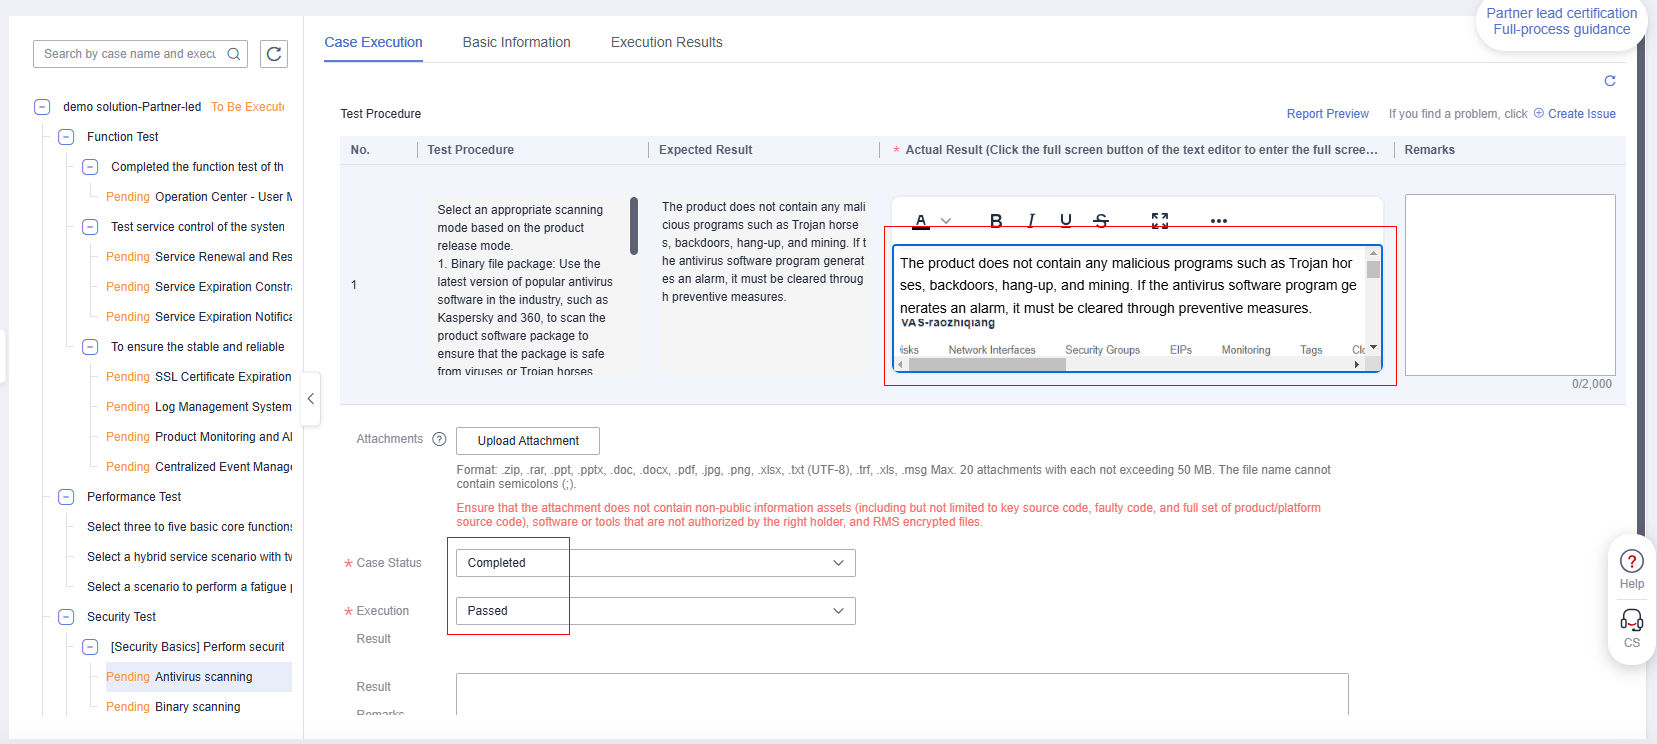This screenshot has height=744, width=1657.
Task: Refresh the case tree list
Action: (274, 54)
